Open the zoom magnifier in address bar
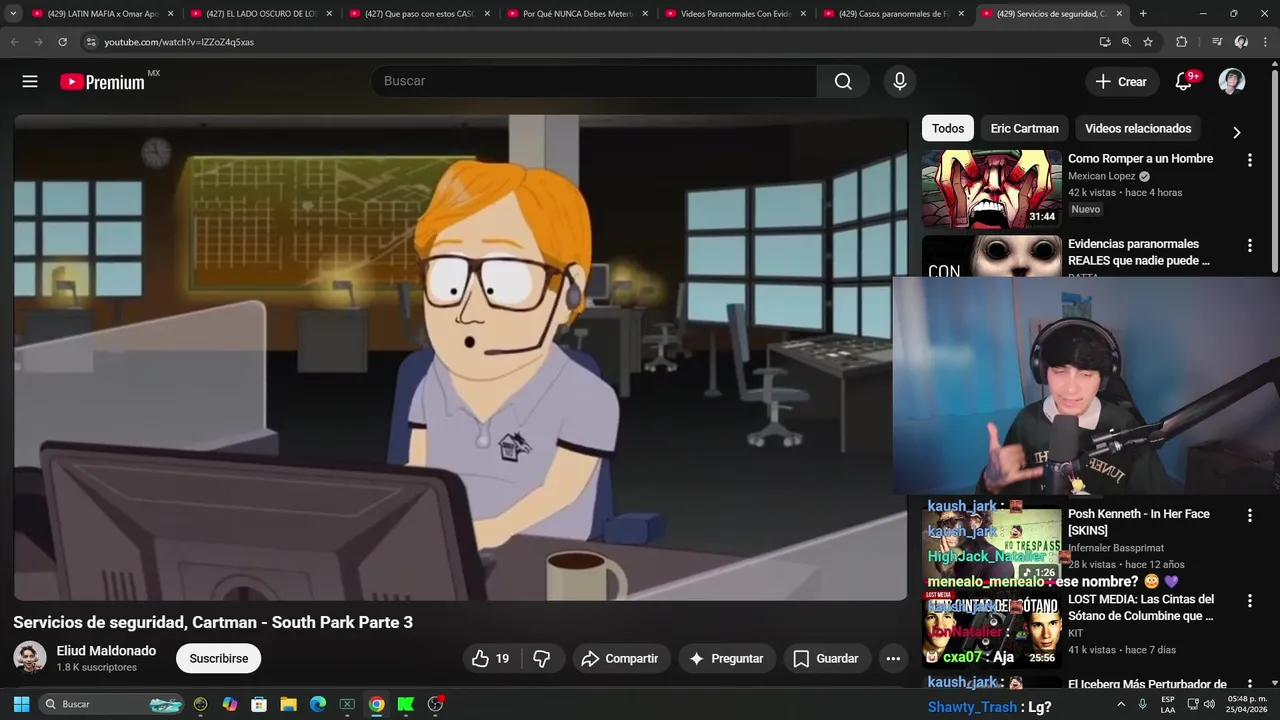This screenshot has width=1280, height=720. coord(1126,42)
